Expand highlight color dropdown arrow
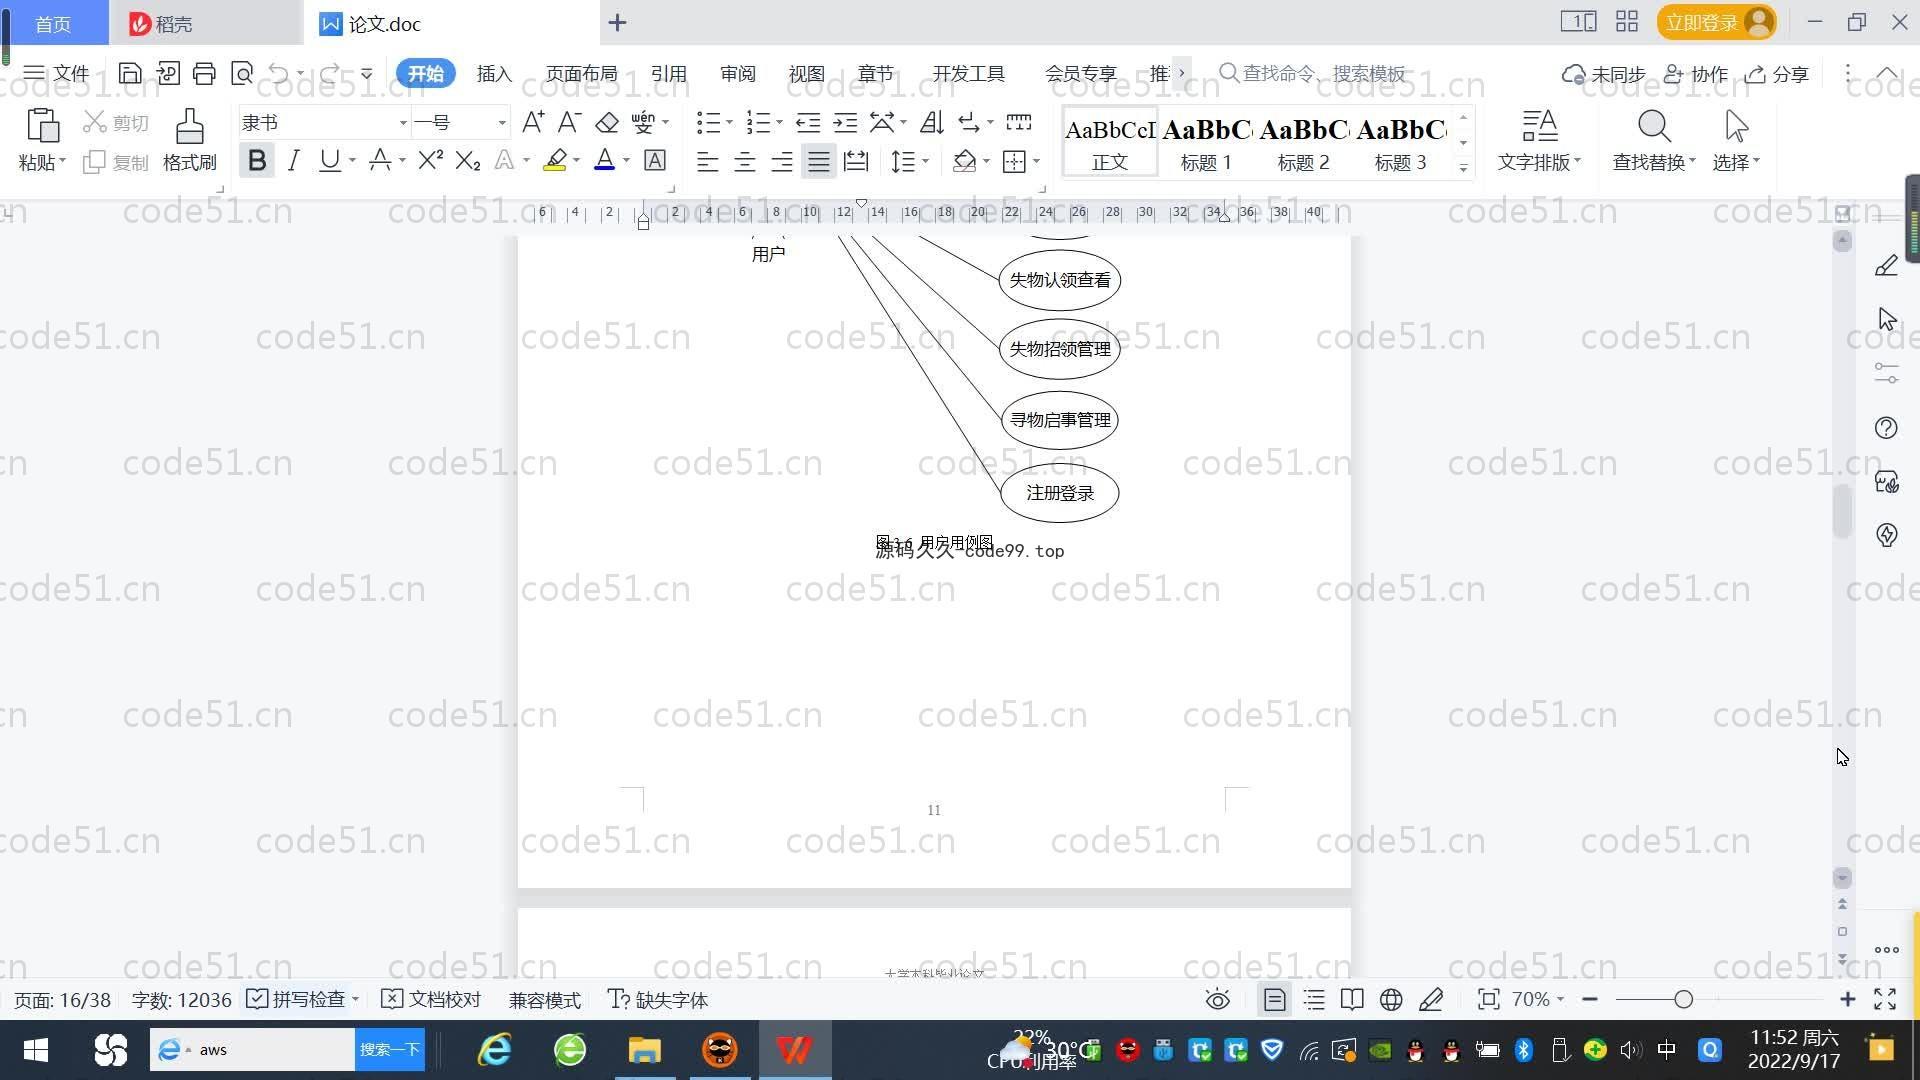This screenshot has width=1920, height=1080. coord(577,161)
